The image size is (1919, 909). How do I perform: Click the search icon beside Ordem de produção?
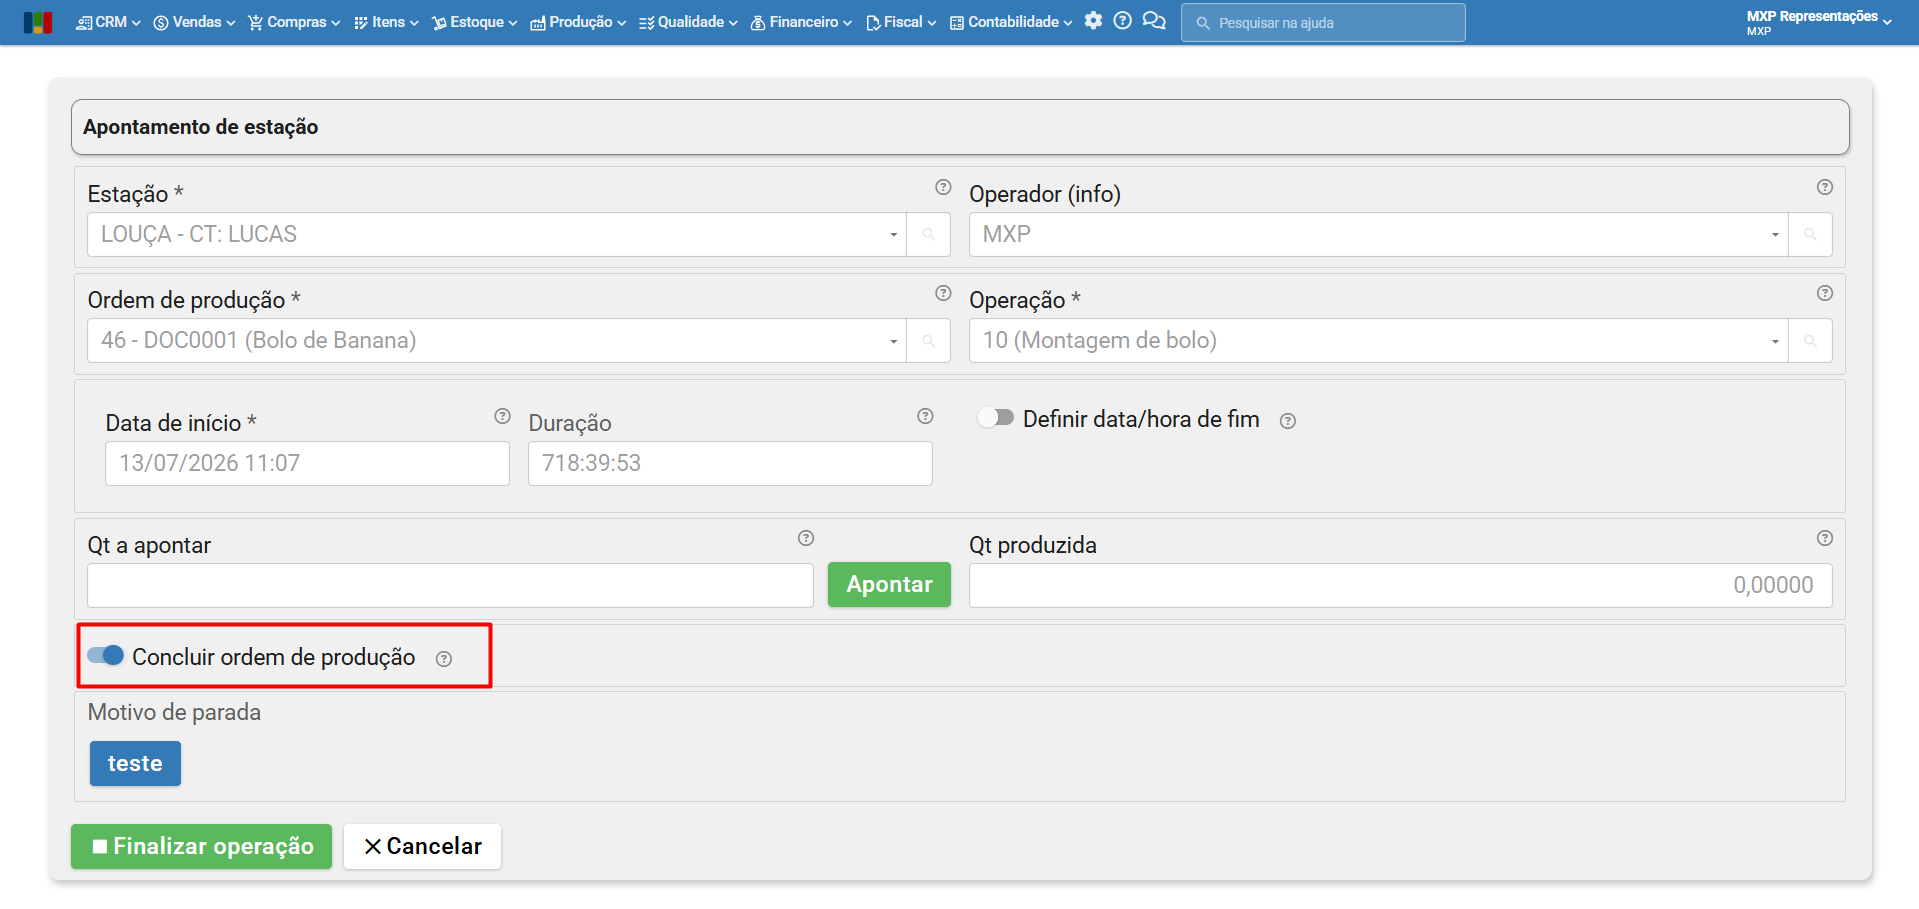(x=928, y=341)
